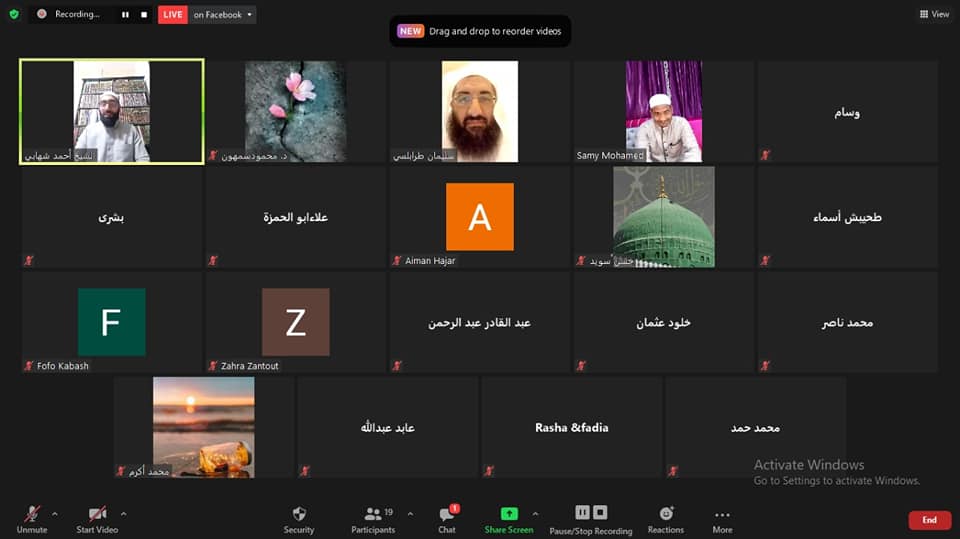Select the محمد حمد participant tile

(756, 428)
